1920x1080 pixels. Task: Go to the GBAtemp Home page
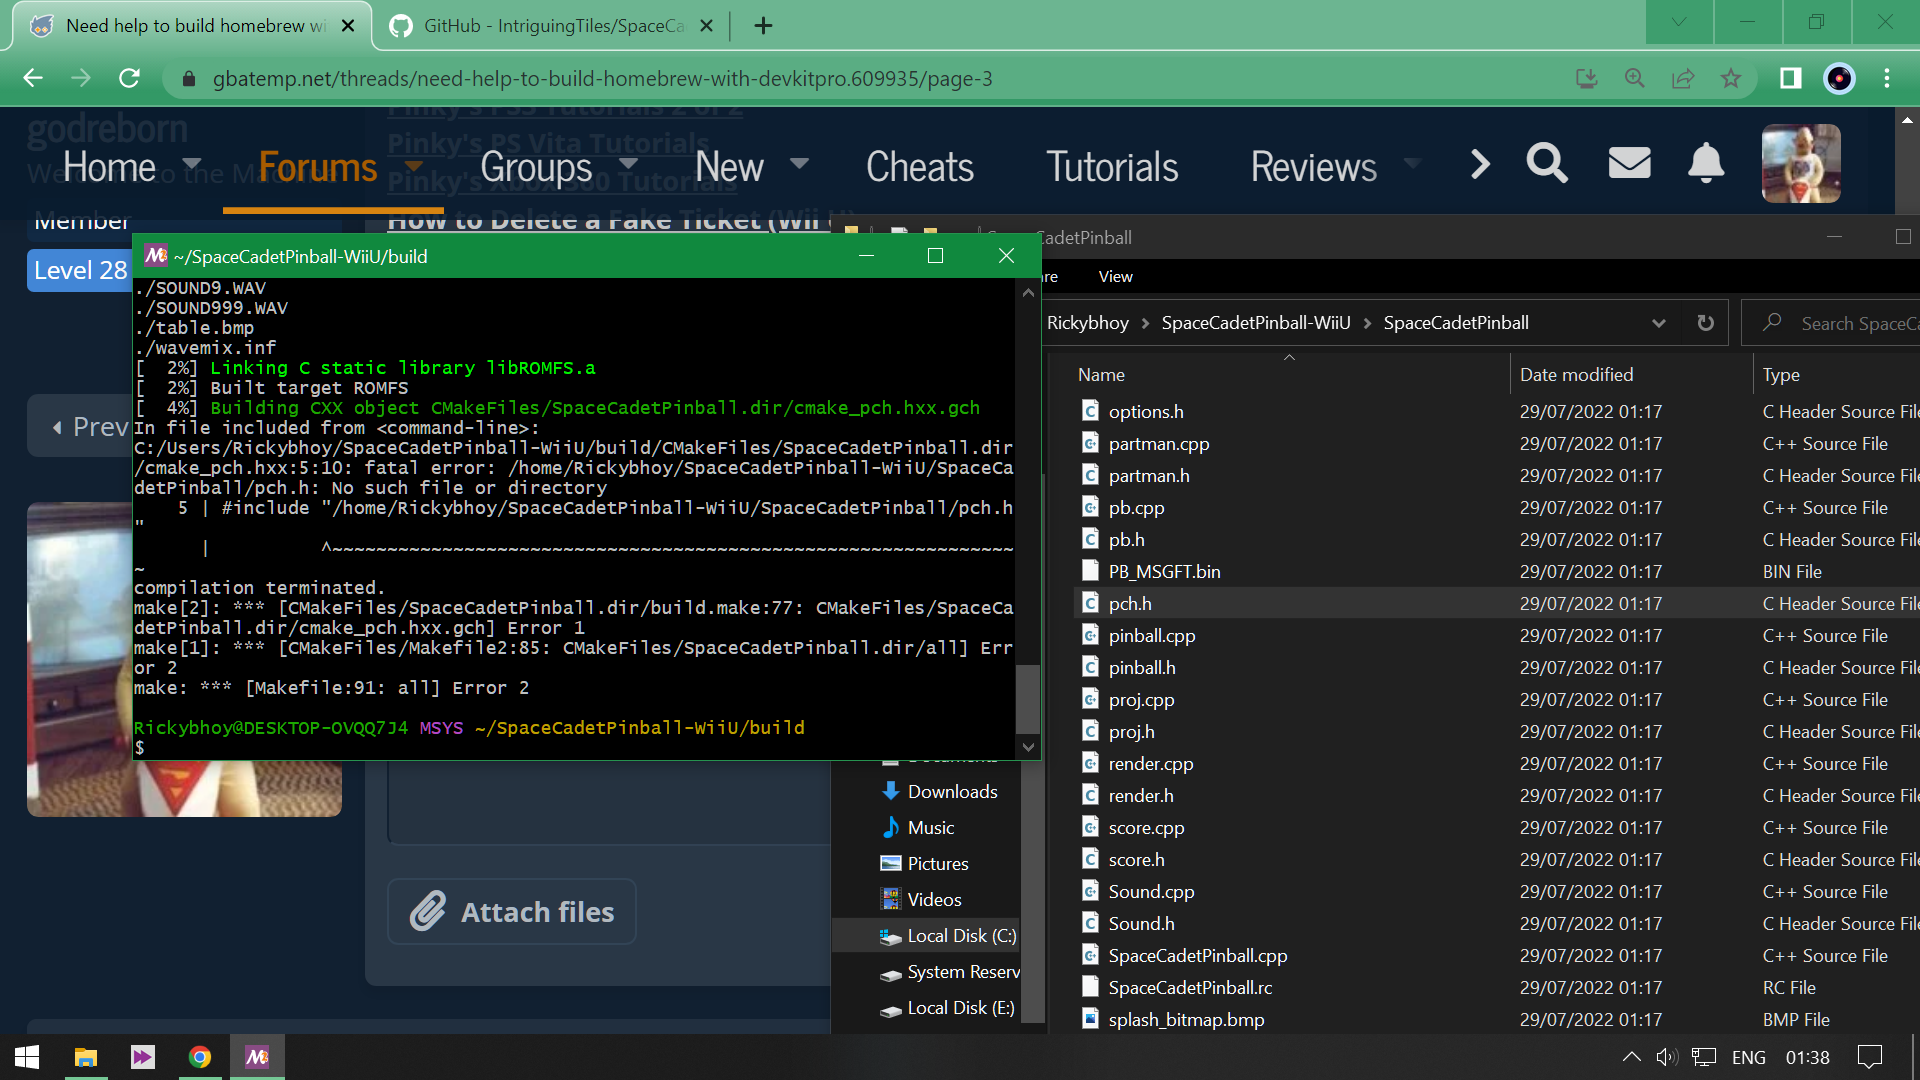click(x=109, y=167)
